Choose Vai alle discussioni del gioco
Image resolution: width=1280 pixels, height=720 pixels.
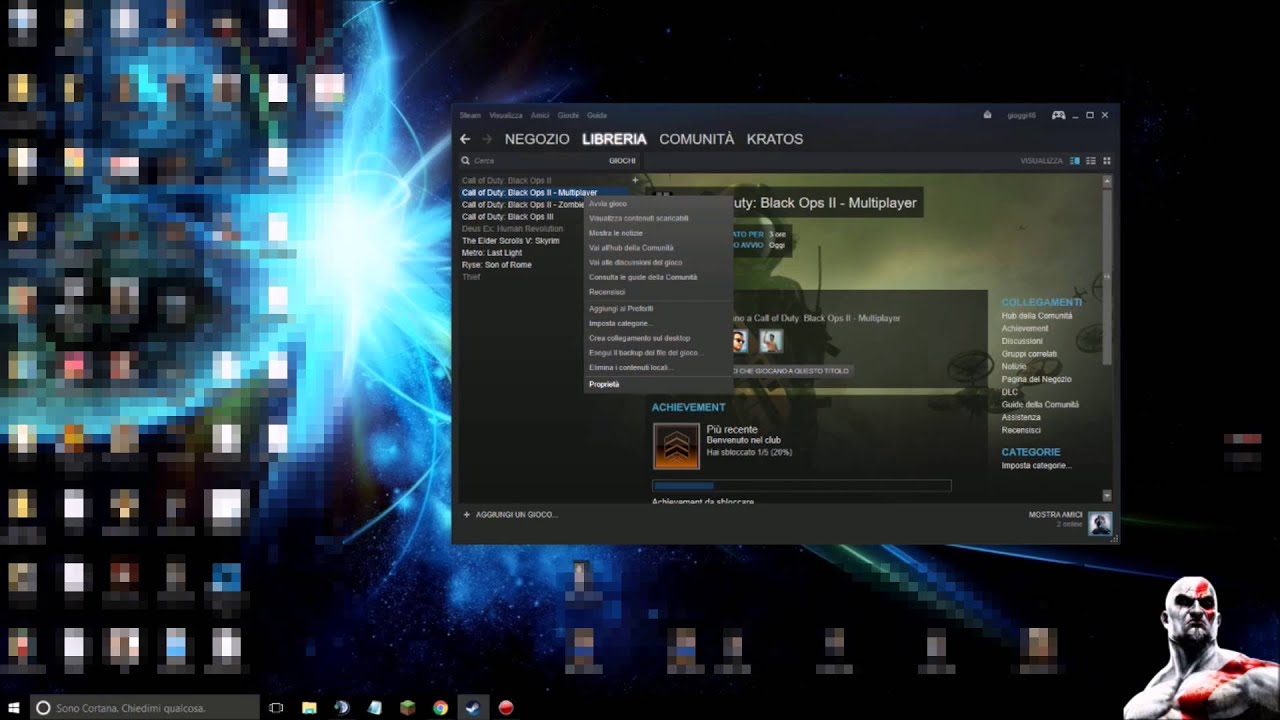[658, 262]
